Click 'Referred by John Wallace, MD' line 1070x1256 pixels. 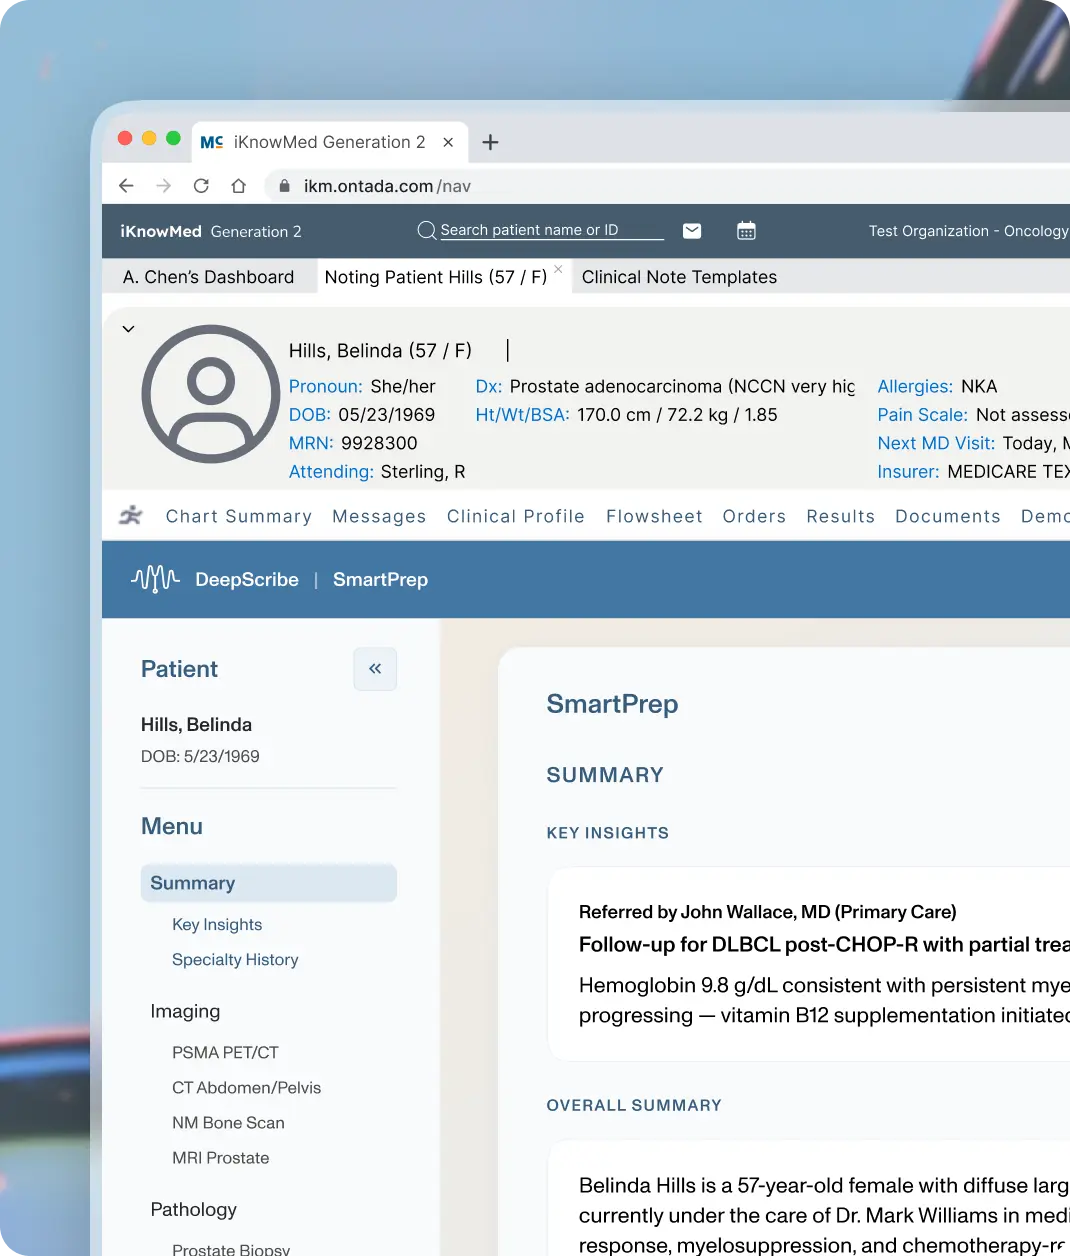coord(767,912)
